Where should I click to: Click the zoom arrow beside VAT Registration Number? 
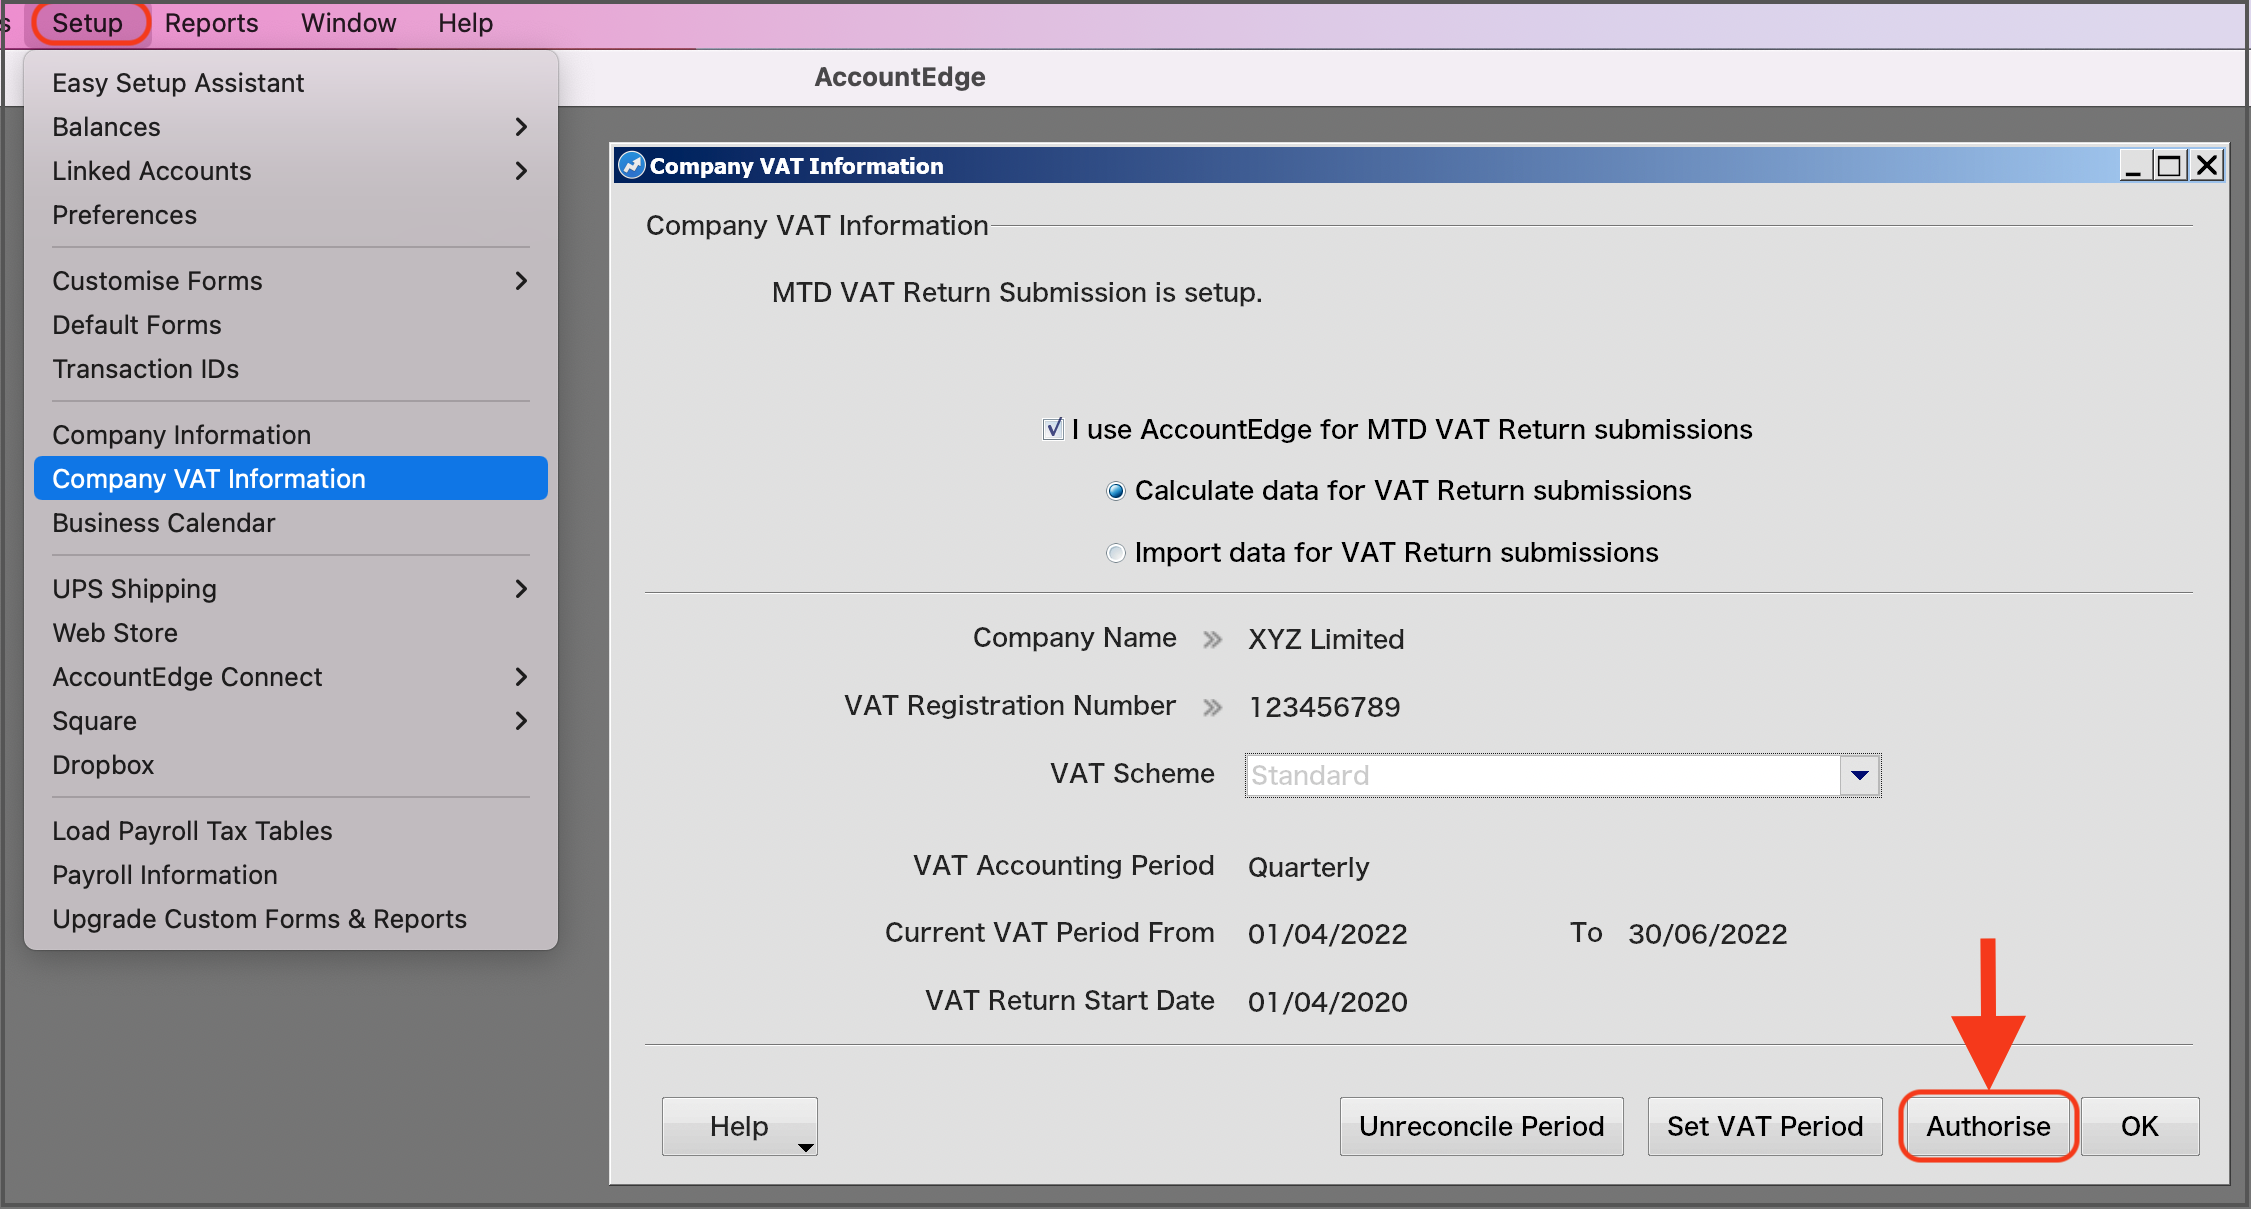pos(1212,707)
